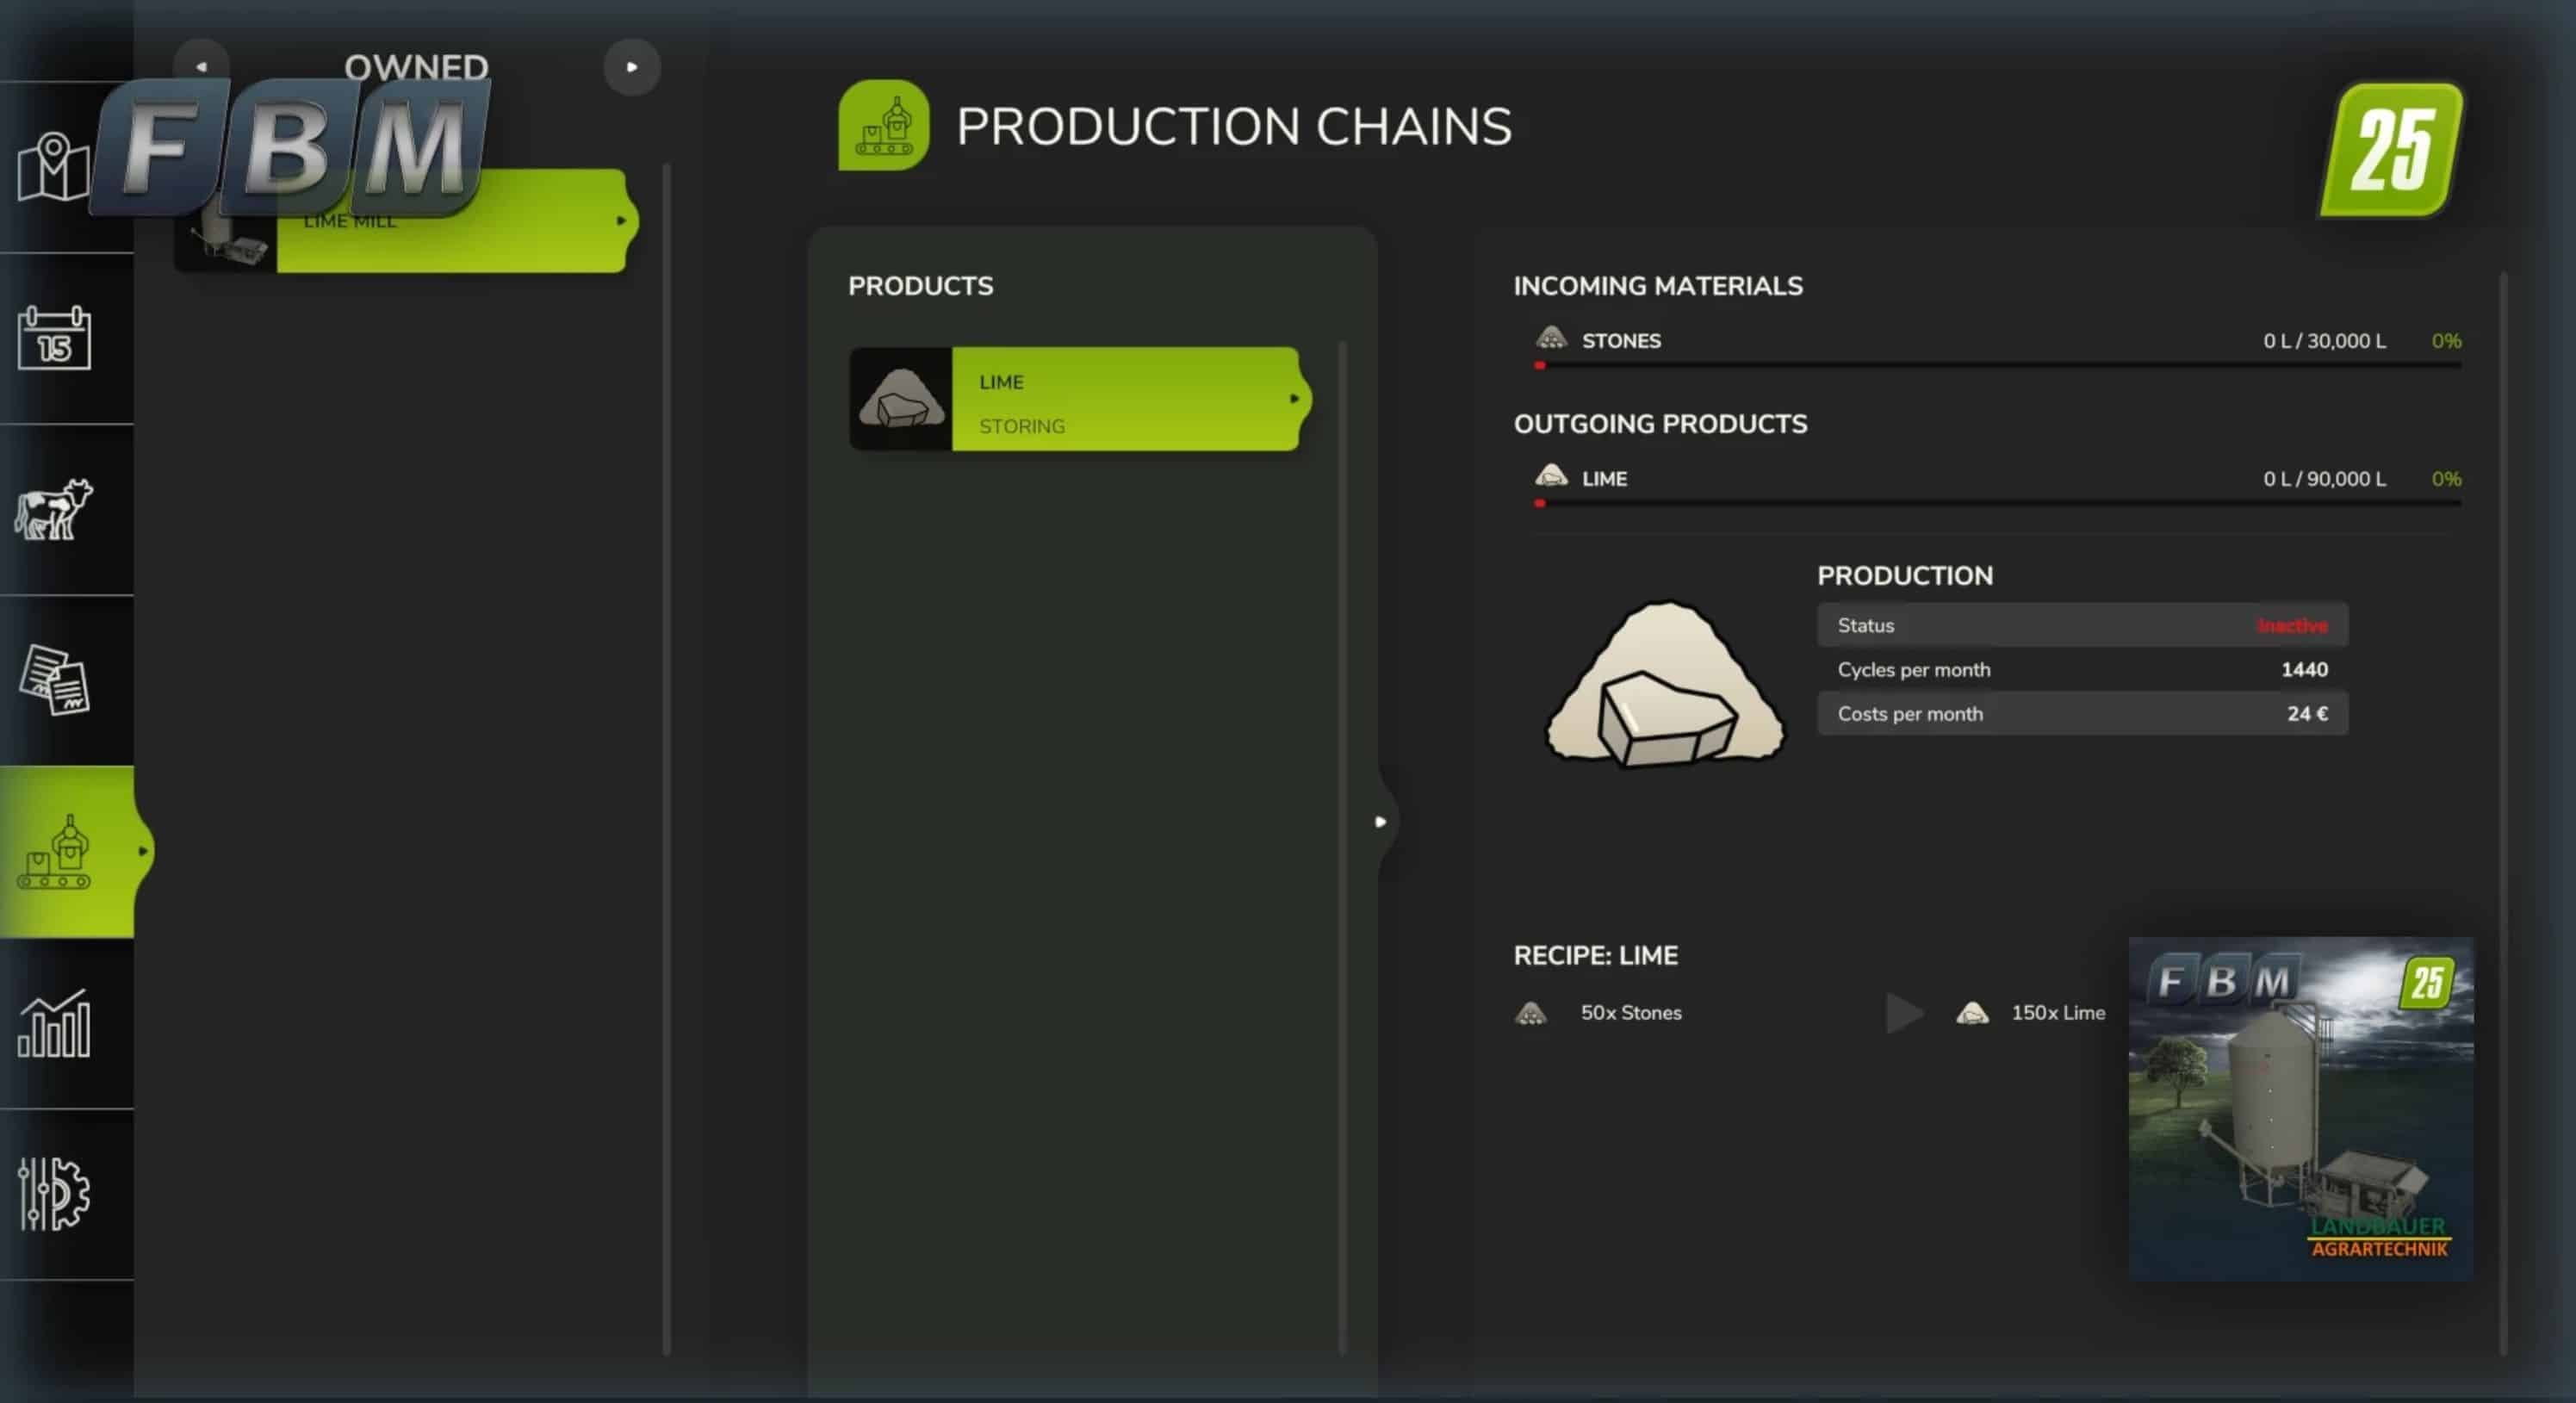Click the Lime outgoing product fill bar
This screenshot has width=2576, height=1403.
click(1996, 503)
